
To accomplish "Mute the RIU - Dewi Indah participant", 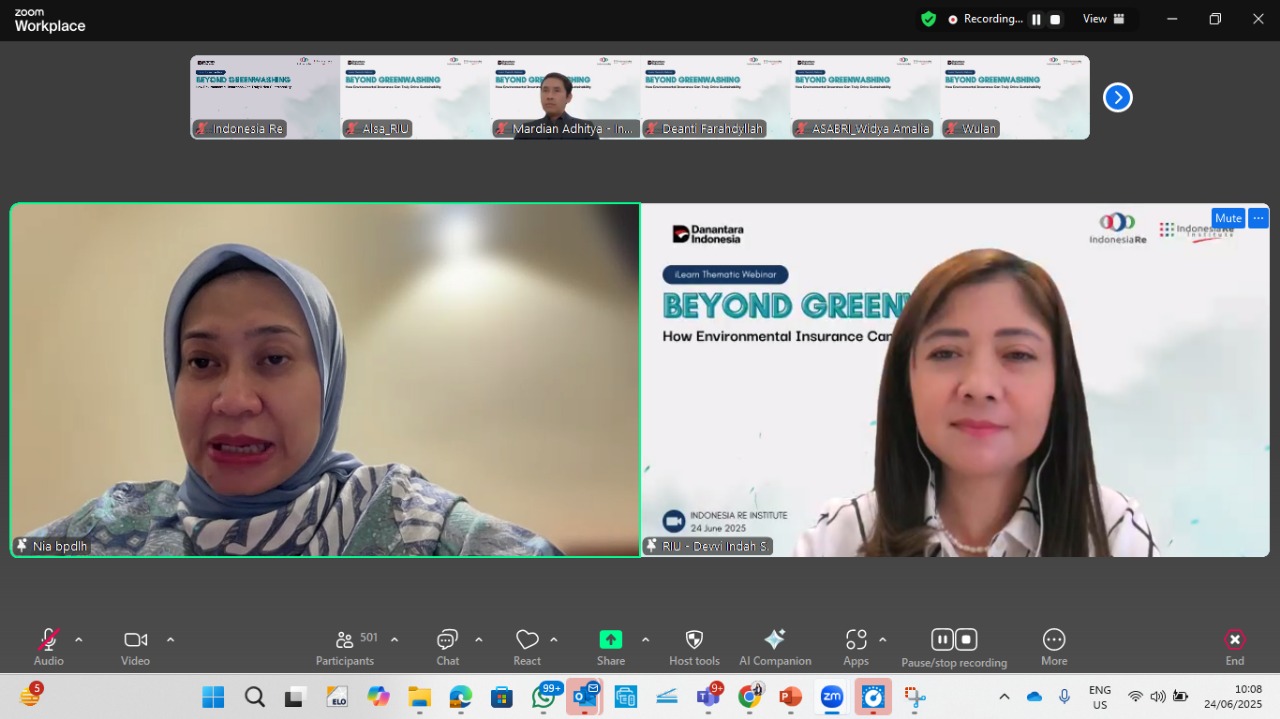I will point(1228,218).
